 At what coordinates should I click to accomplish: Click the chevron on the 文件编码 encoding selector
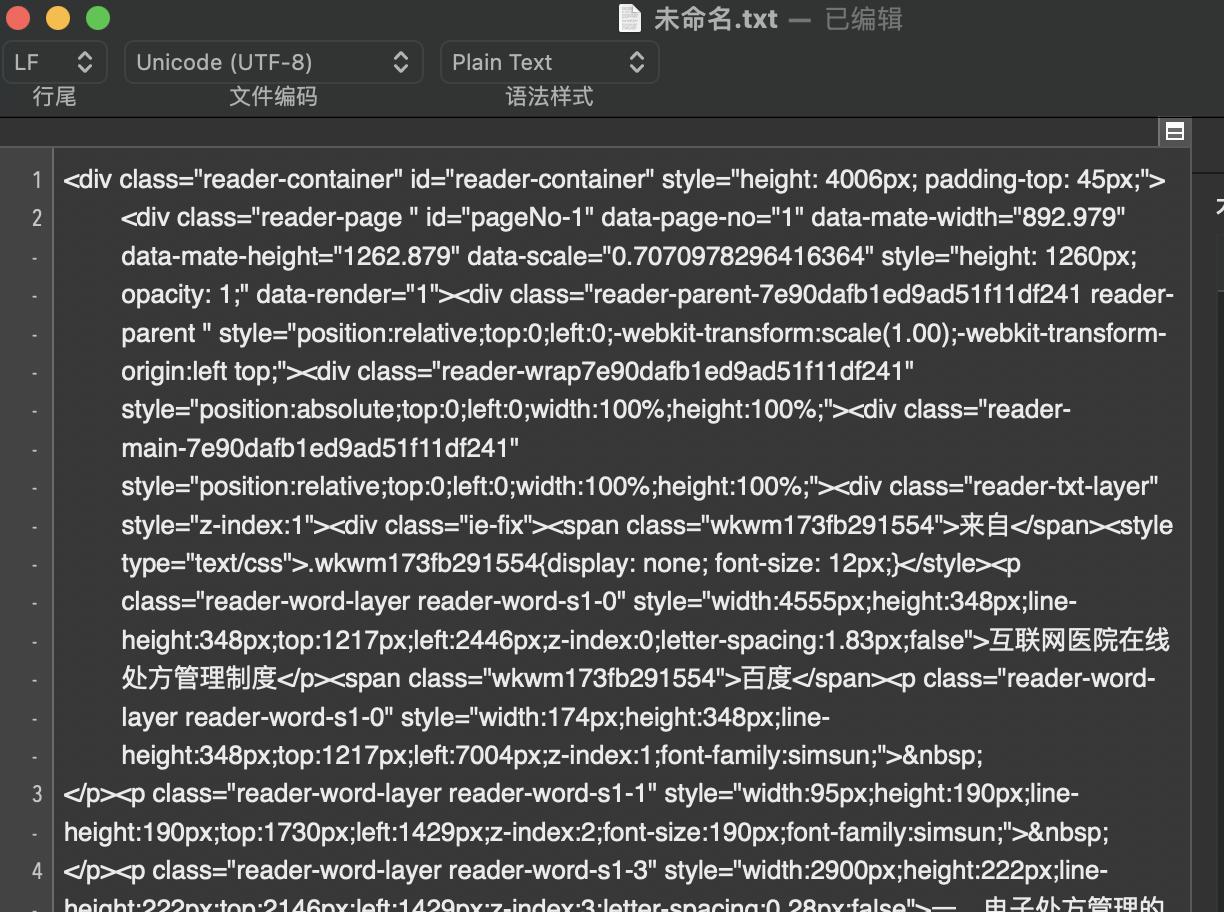401,62
